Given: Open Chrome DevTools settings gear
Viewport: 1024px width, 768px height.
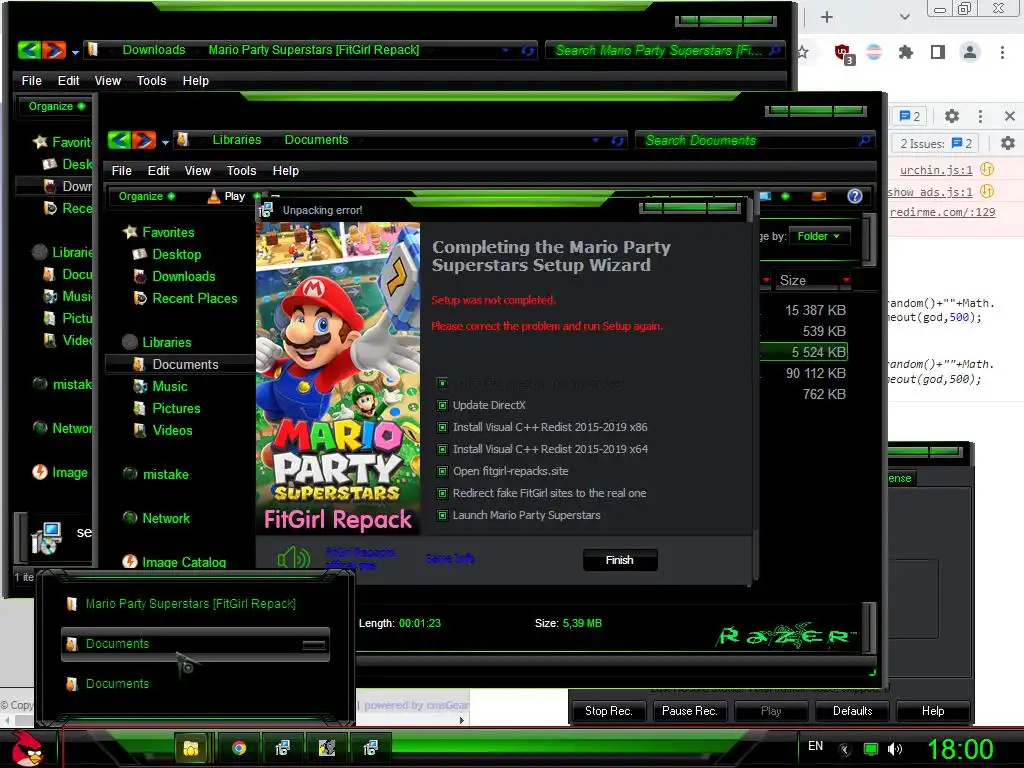Looking at the screenshot, I should point(952,116).
